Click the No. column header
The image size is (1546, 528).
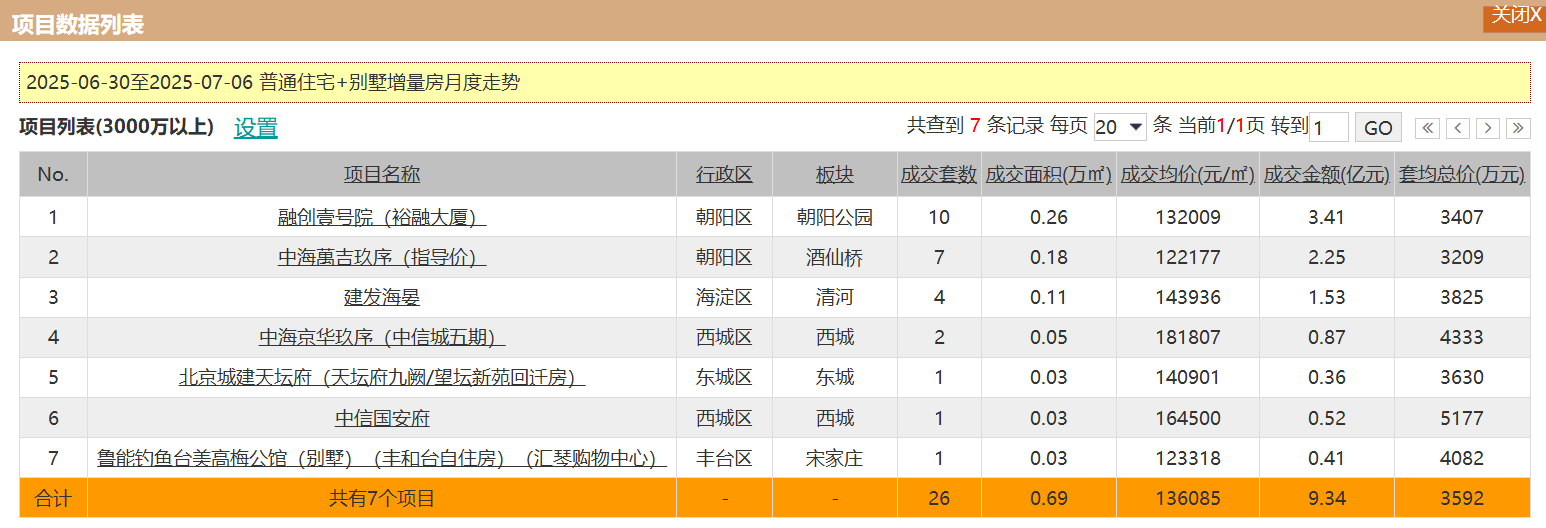tap(53, 174)
